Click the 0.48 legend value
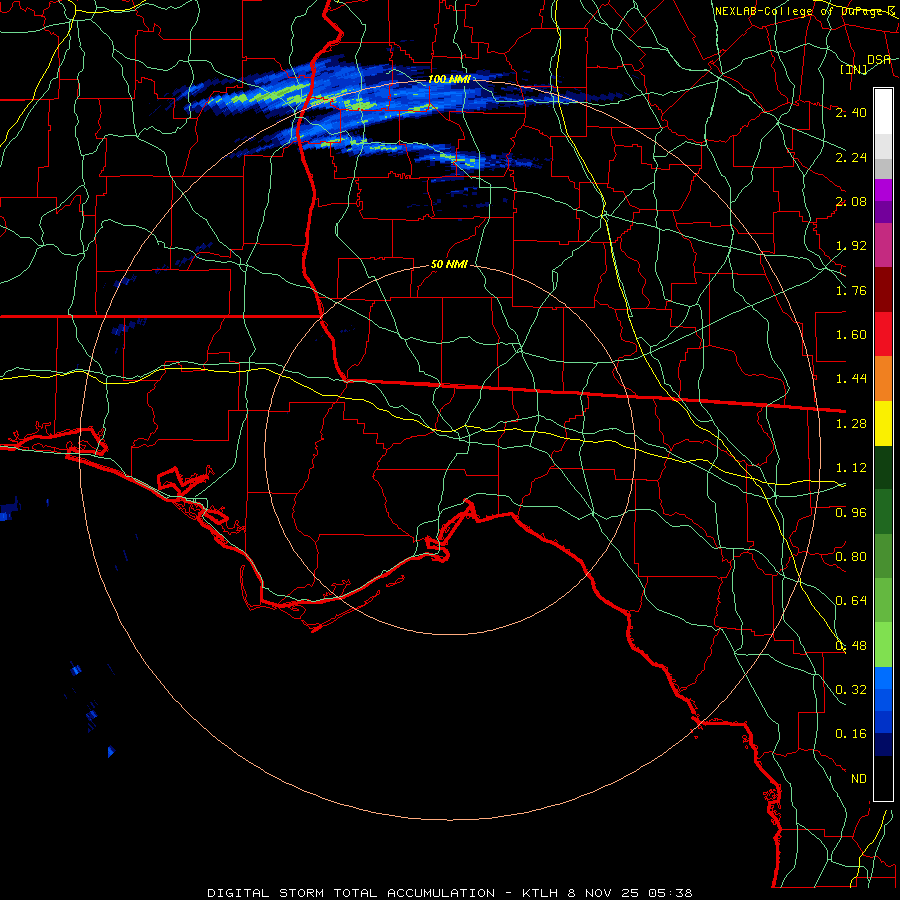 point(851,646)
